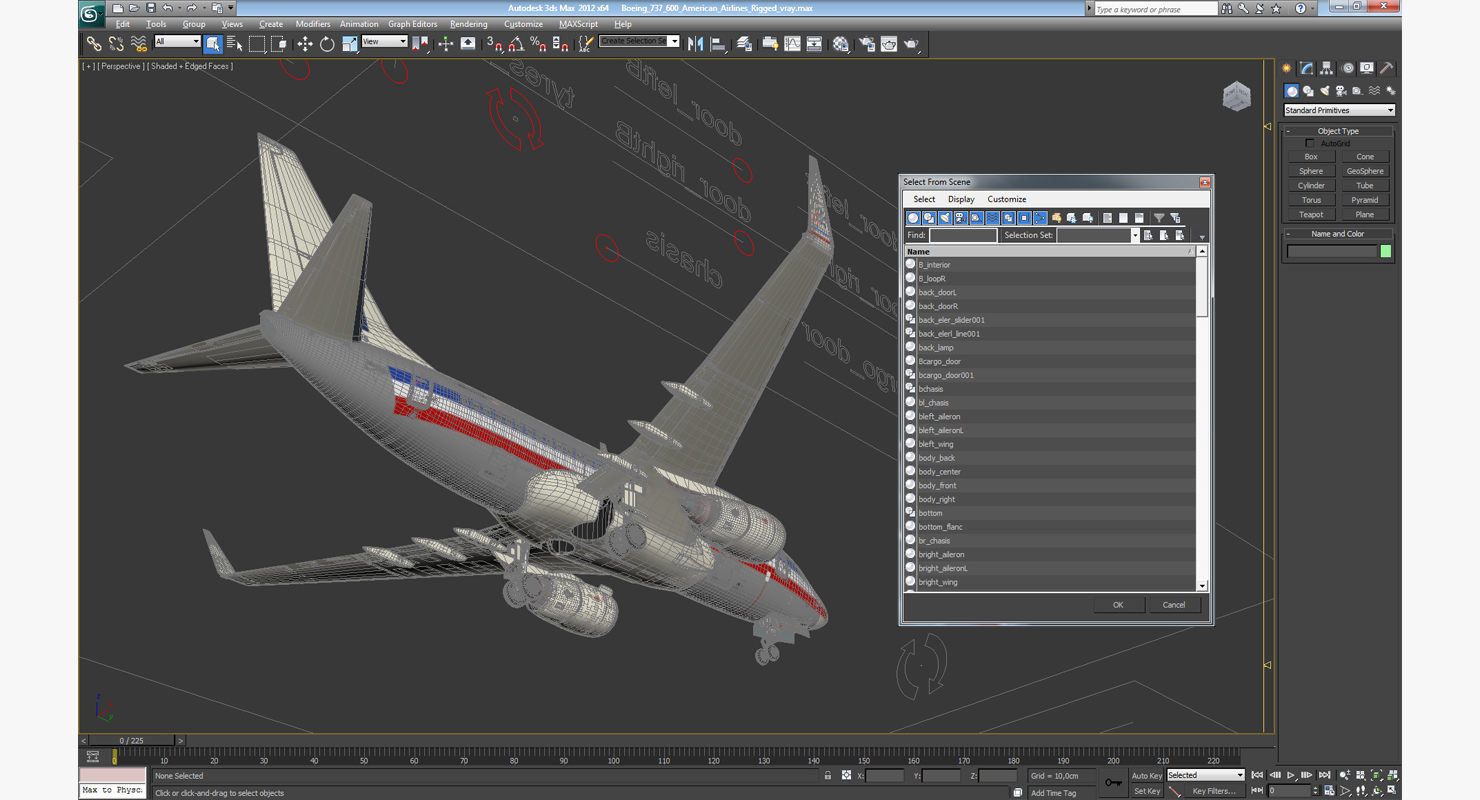Open Display menu in Select From Scene
Viewport: 1480px width, 800px height.
click(x=961, y=199)
